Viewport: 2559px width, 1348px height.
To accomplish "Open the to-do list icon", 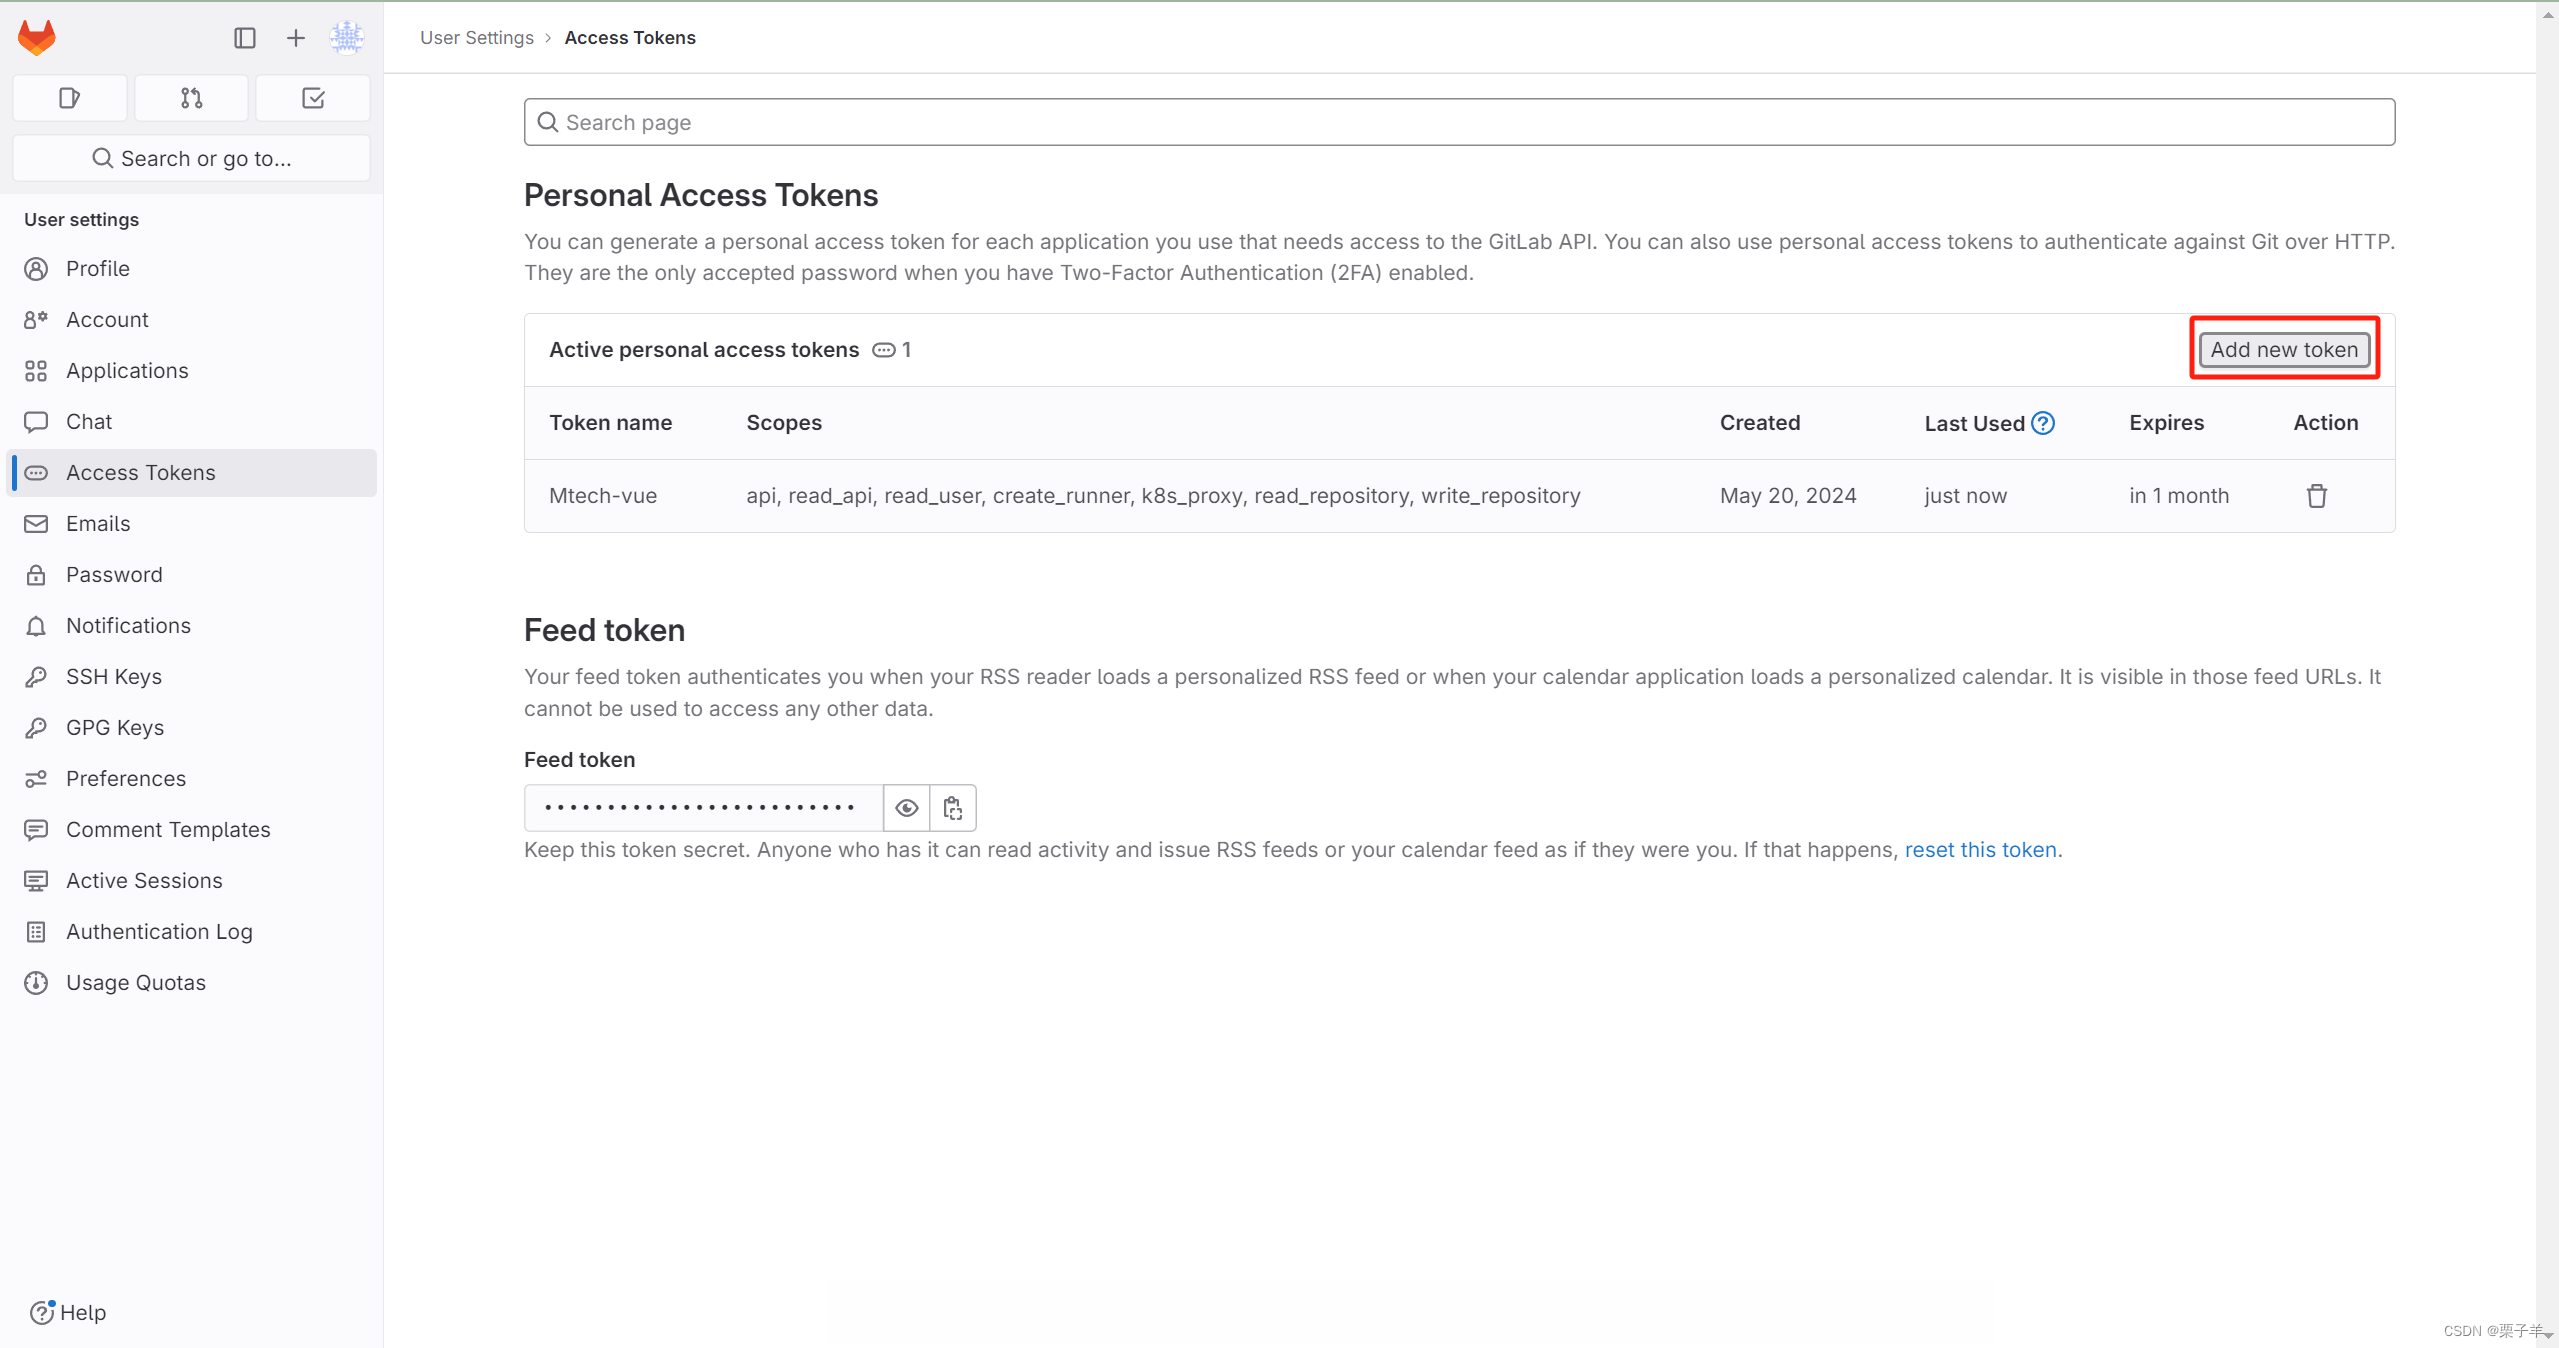I will coord(313,98).
